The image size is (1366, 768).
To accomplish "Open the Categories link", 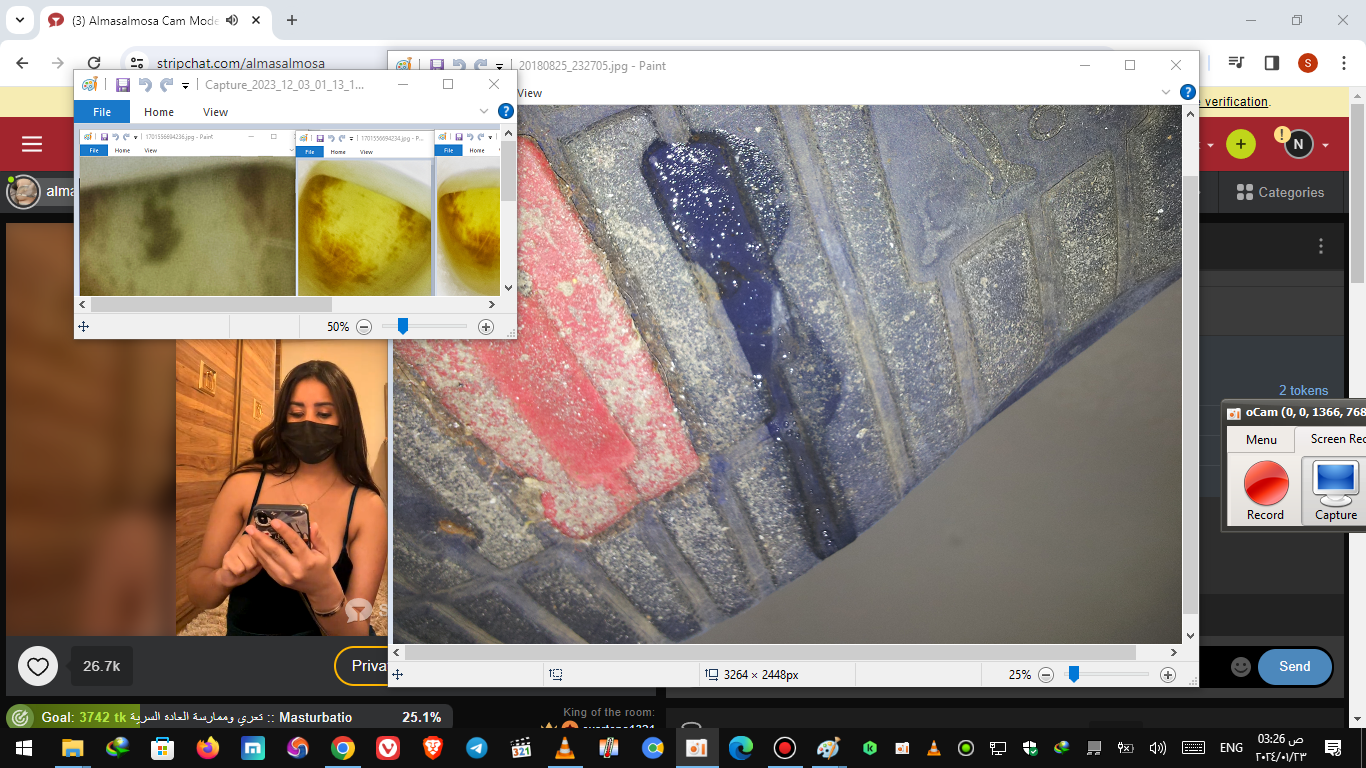I will point(1280,192).
